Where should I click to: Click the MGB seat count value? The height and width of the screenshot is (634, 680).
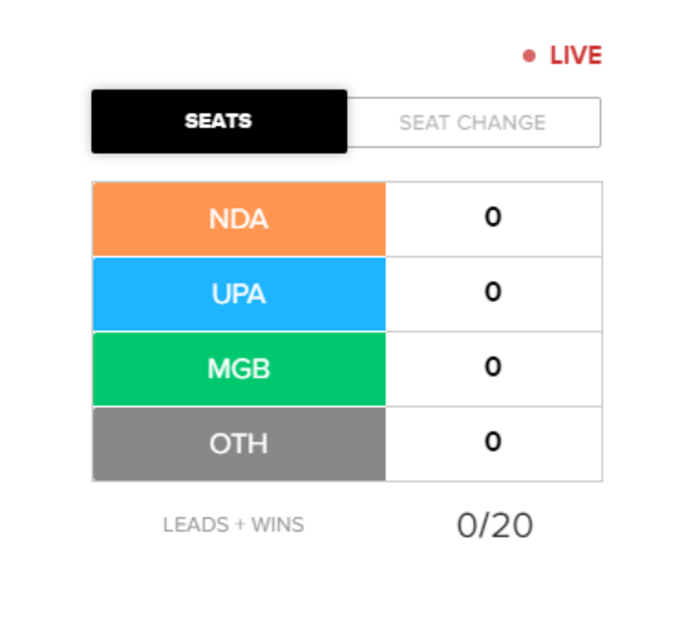pos(493,366)
